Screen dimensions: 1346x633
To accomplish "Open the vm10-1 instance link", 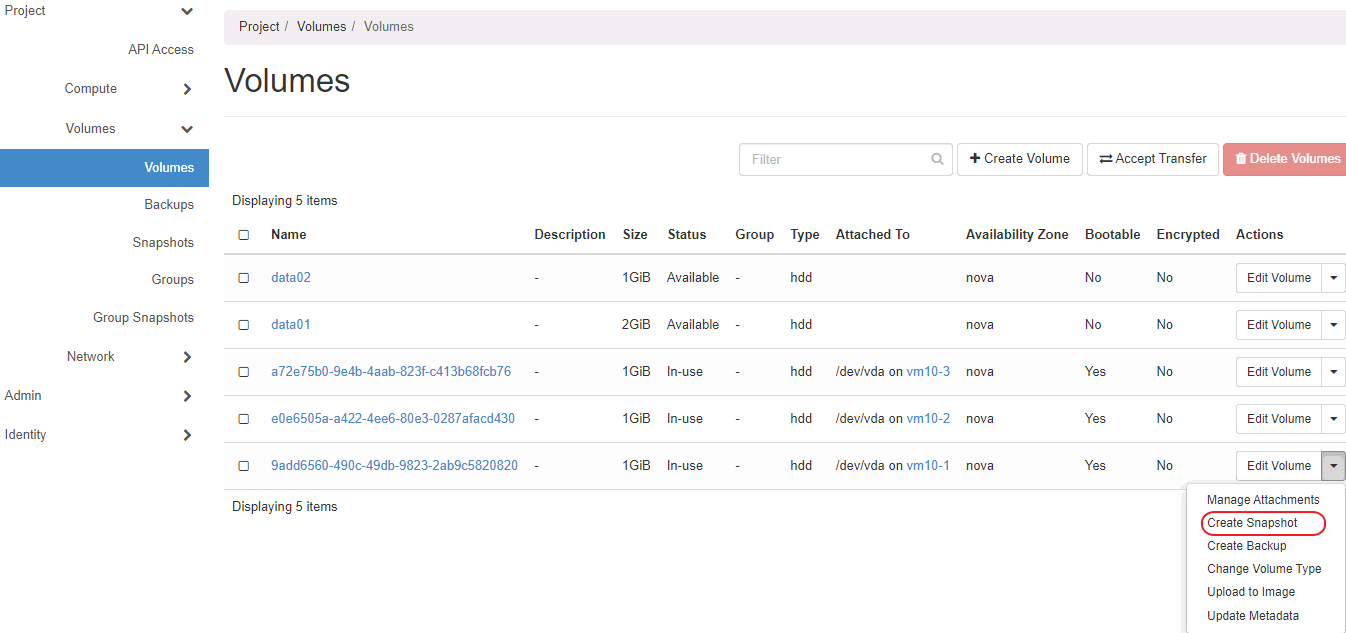I will (x=928, y=466).
